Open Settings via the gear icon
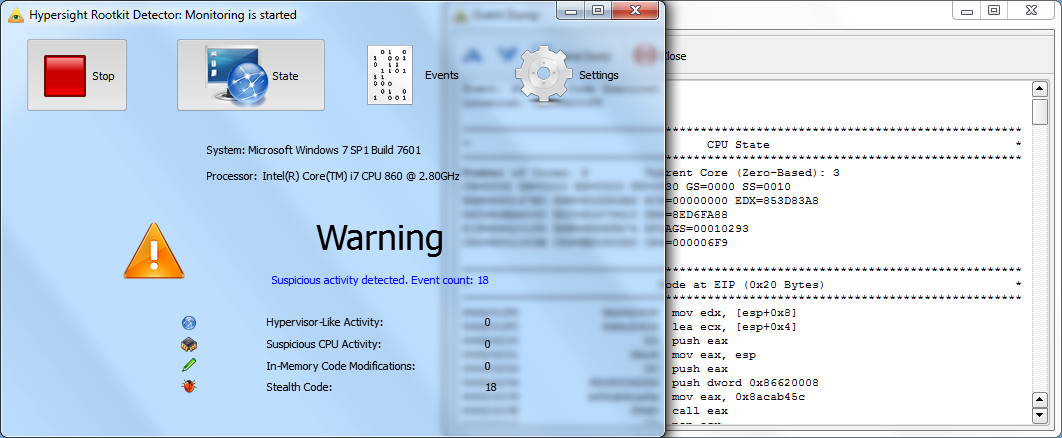Screen dimensions: 1062x438 click(x=543, y=73)
